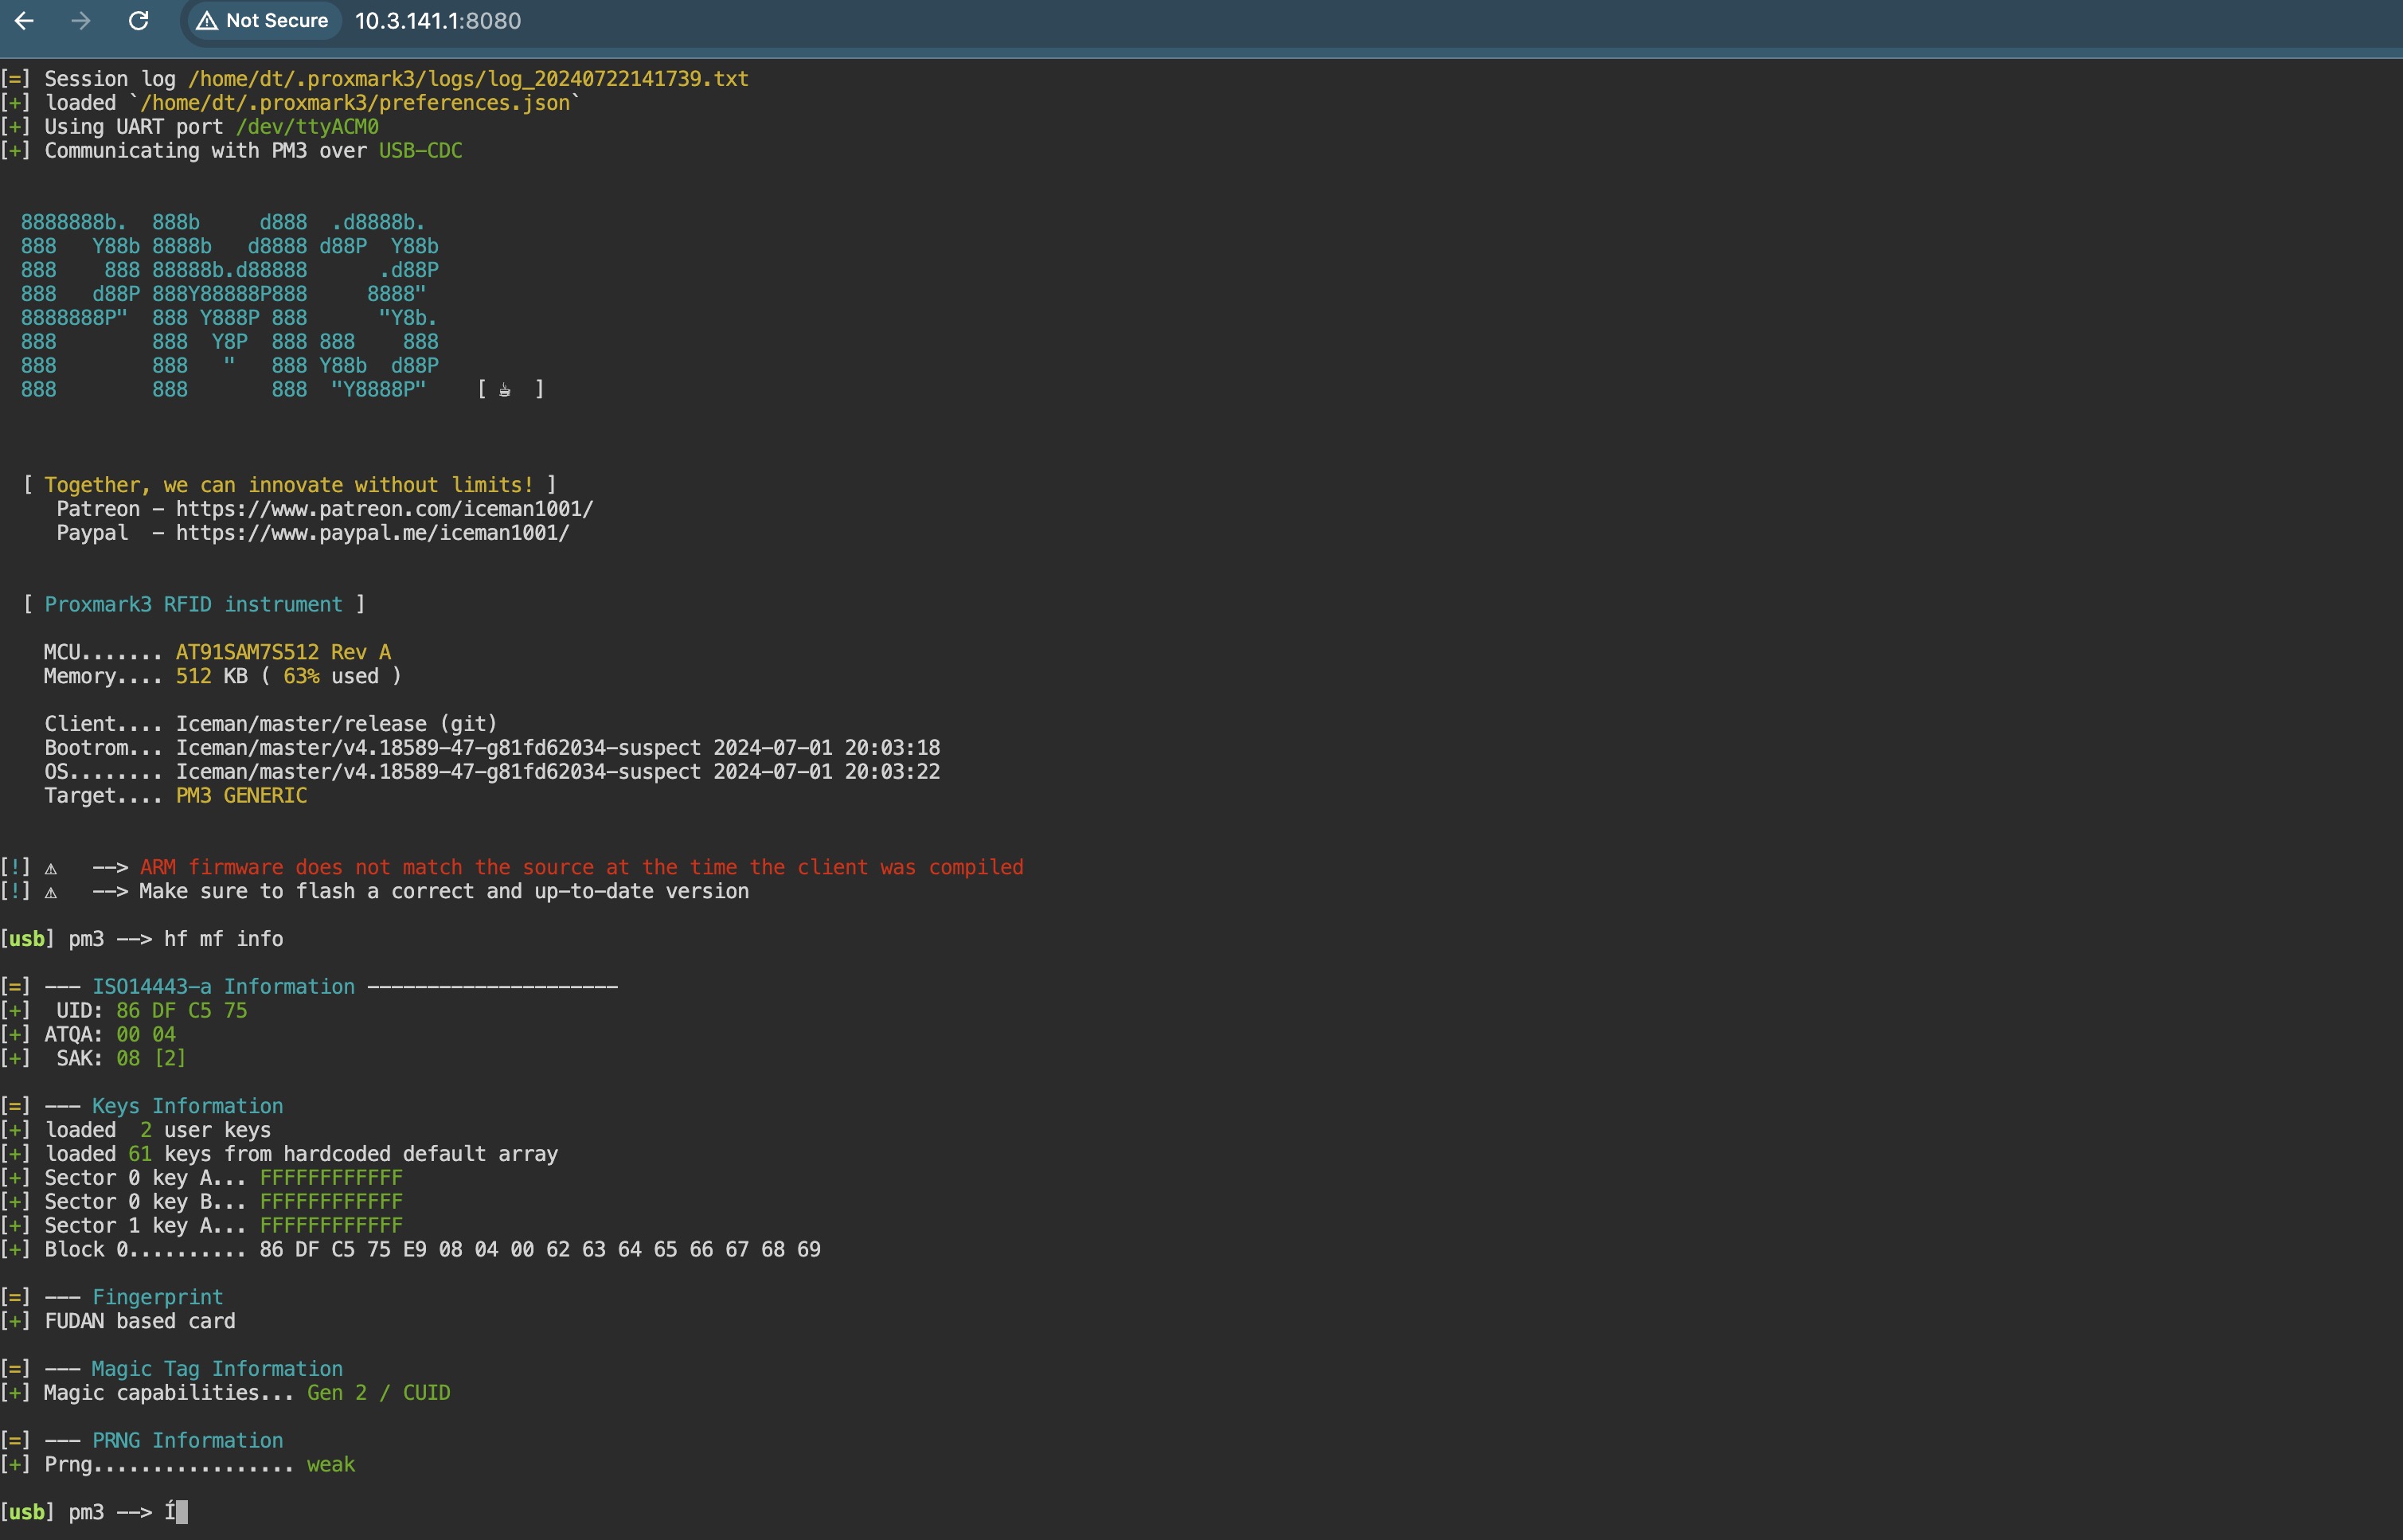Image resolution: width=2403 pixels, height=1540 pixels.
Task: Click the [usb] tag on bottom prompt
Action: coord(27,1512)
